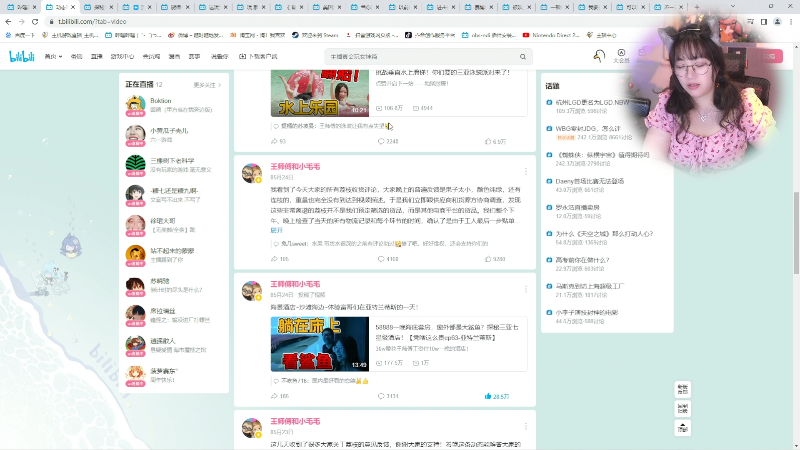Open the 水上乐园 video thumbnail
This screenshot has width=800, height=450.
click(x=320, y=94)
